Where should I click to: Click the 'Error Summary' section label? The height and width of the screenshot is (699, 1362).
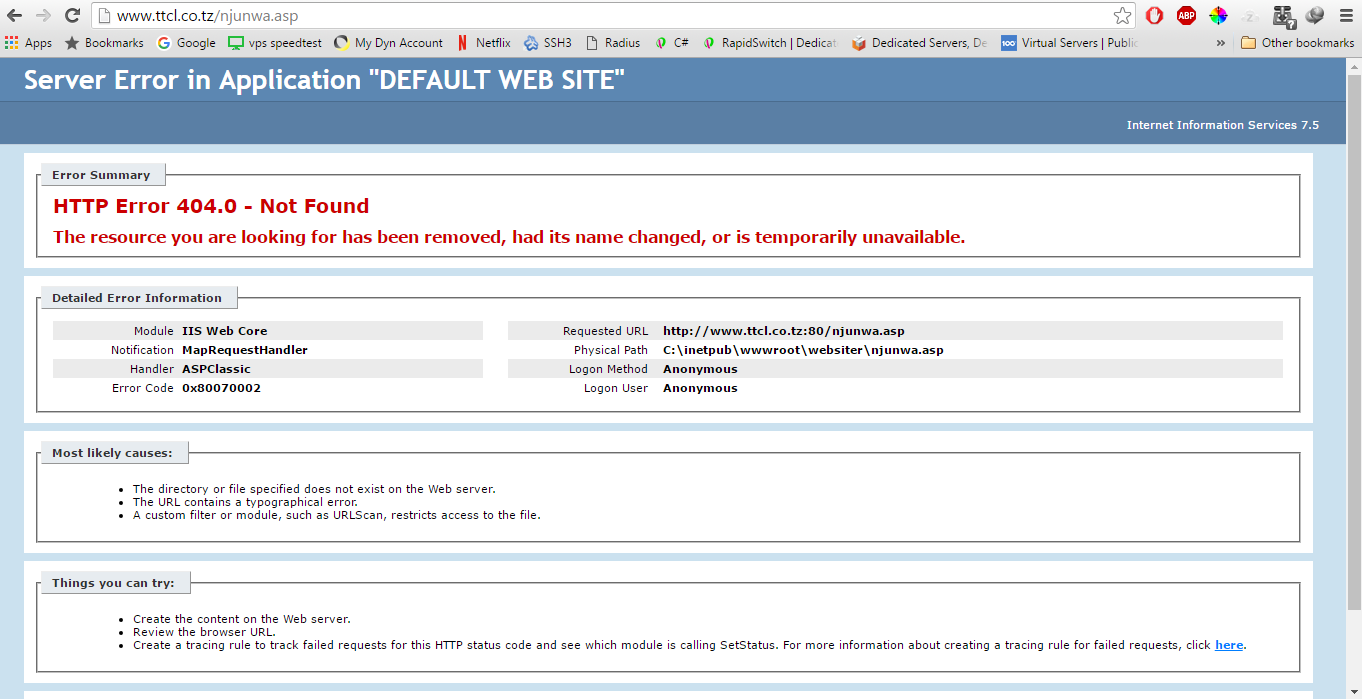[101, 175]
